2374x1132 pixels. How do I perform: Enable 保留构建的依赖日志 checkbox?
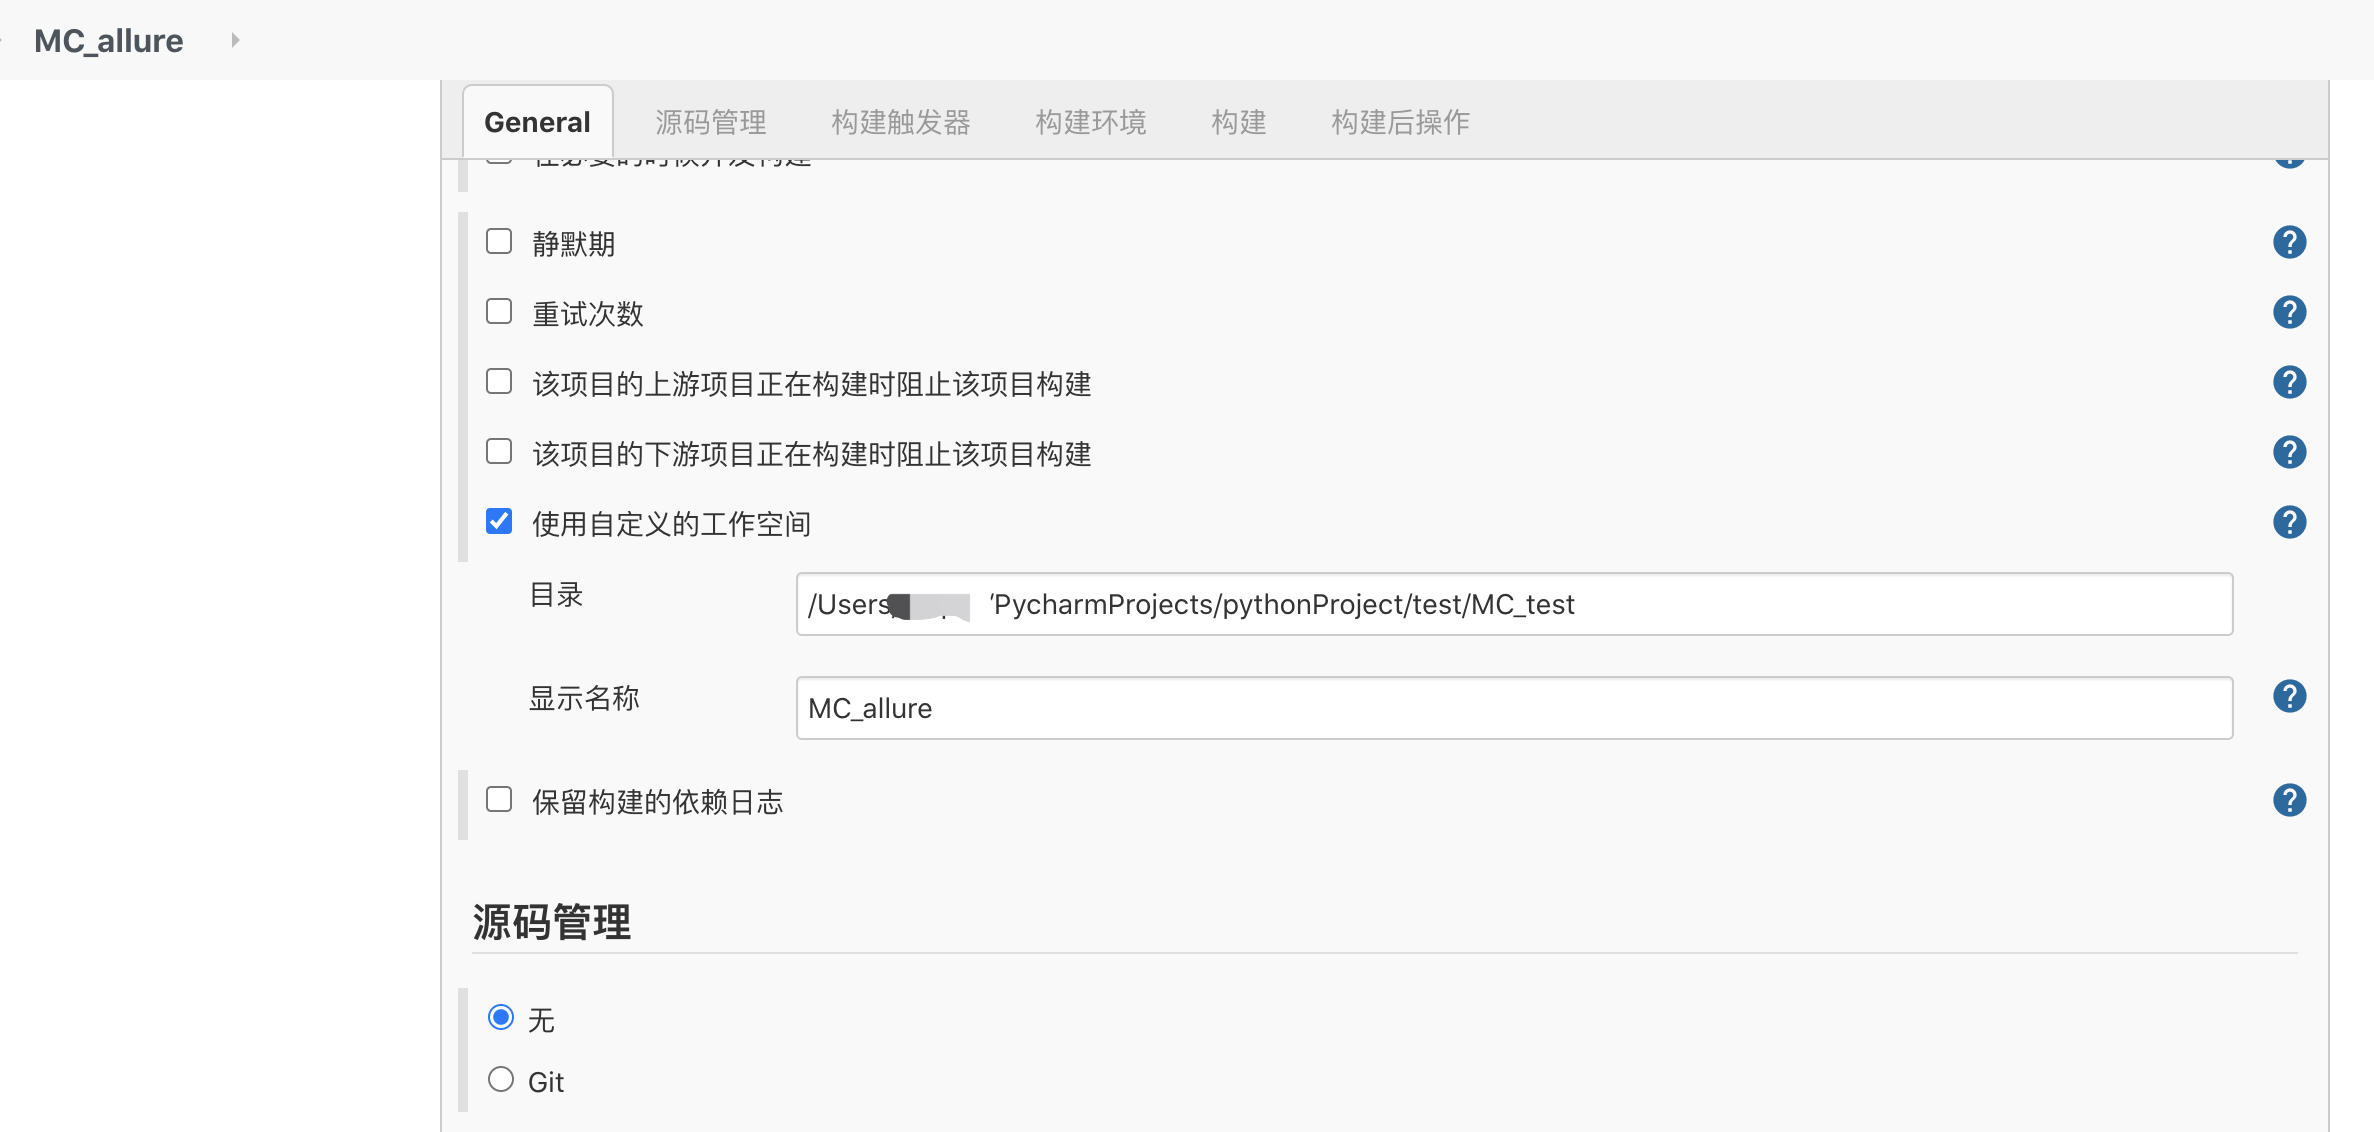[499, 800]
